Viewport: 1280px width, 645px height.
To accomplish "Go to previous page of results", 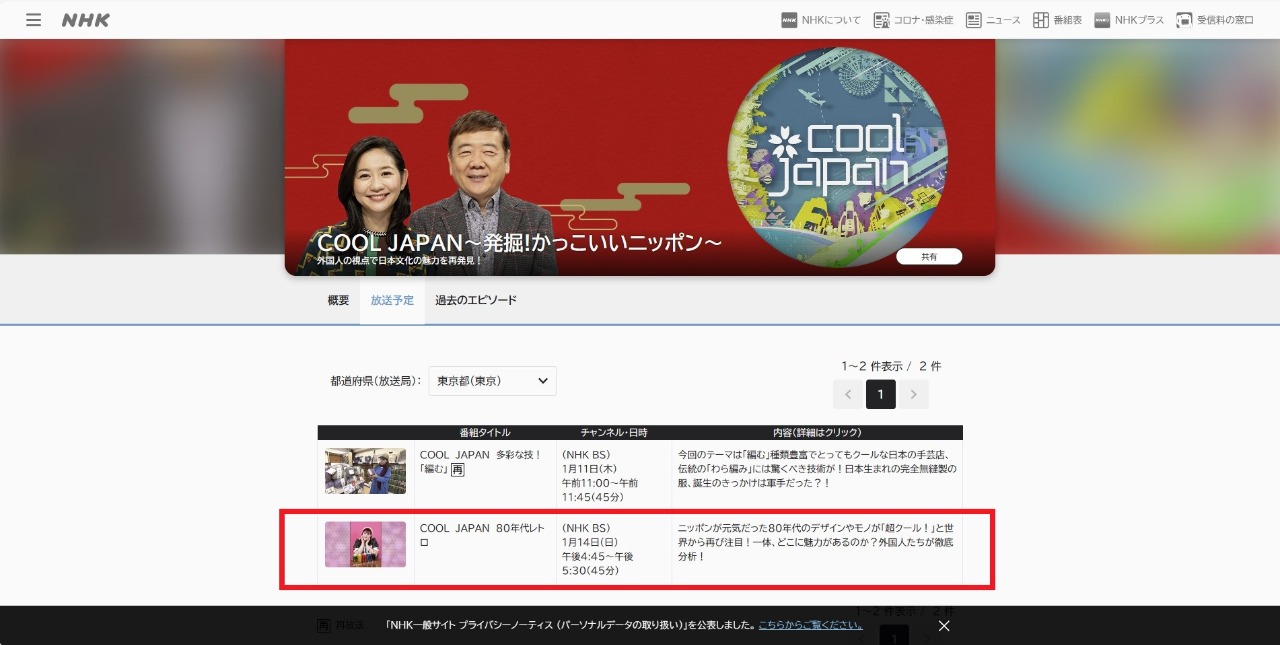I will [848, 394].
